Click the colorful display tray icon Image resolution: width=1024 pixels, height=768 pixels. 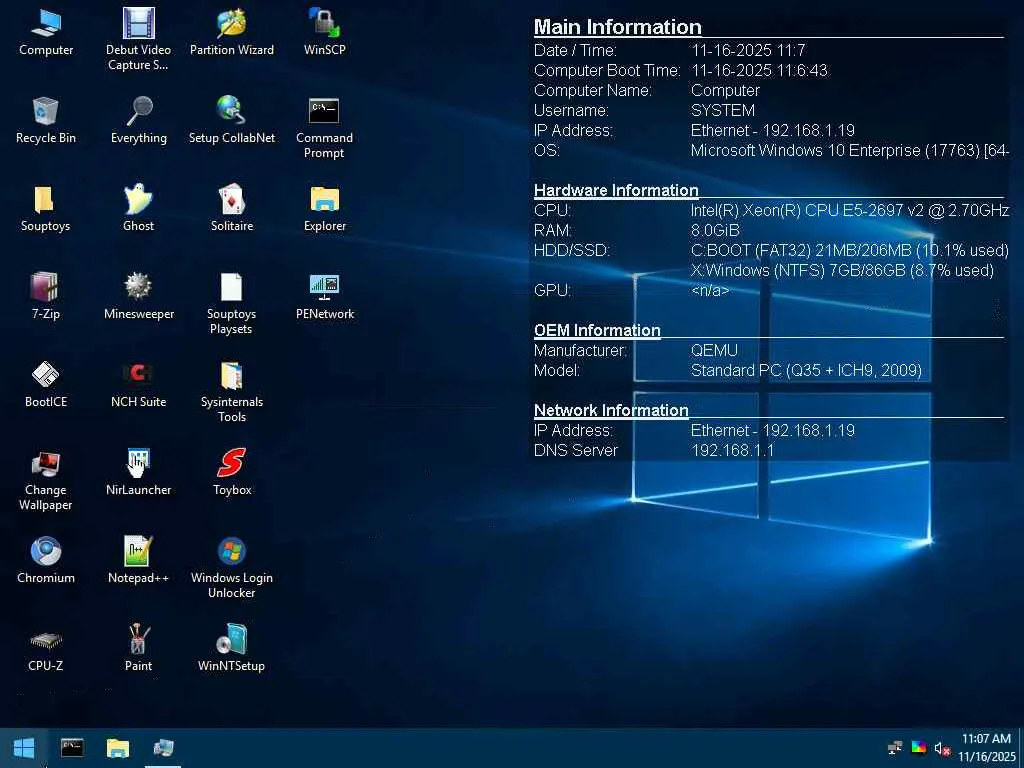918,748
